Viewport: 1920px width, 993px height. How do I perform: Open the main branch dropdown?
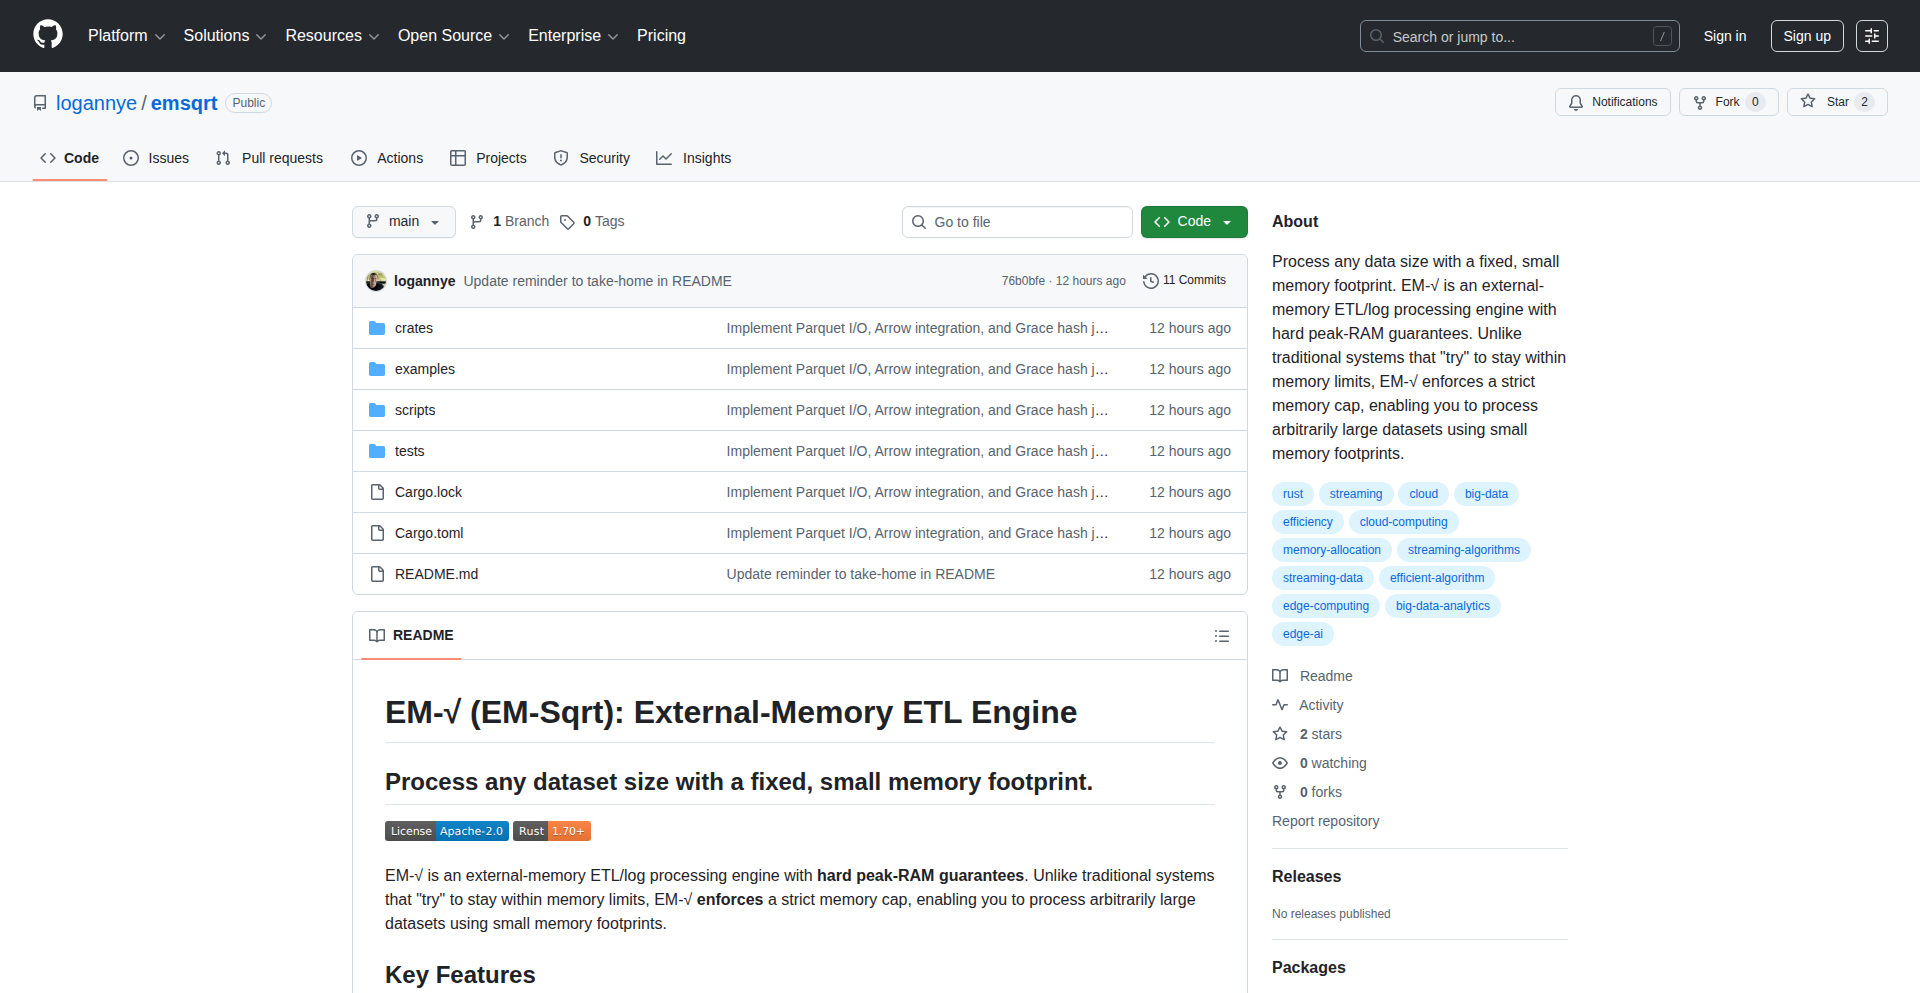click(403, 221)
